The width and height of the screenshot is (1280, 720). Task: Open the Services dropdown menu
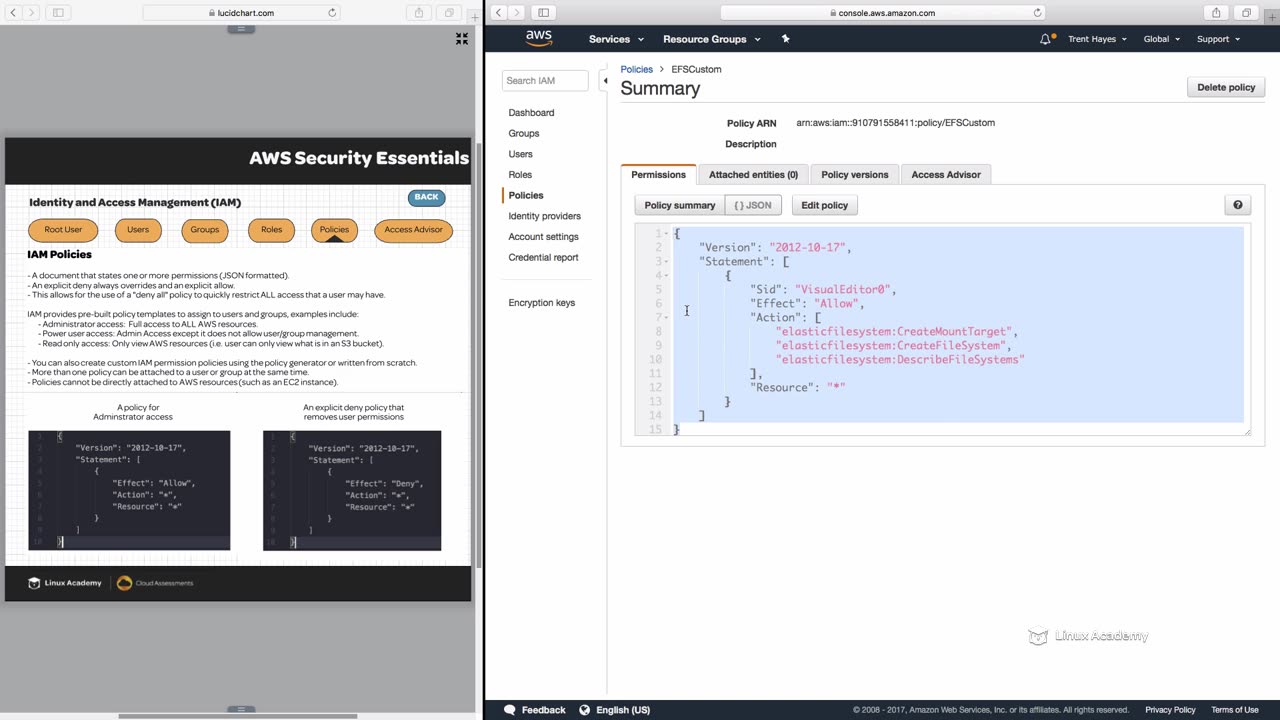point(616,39)
